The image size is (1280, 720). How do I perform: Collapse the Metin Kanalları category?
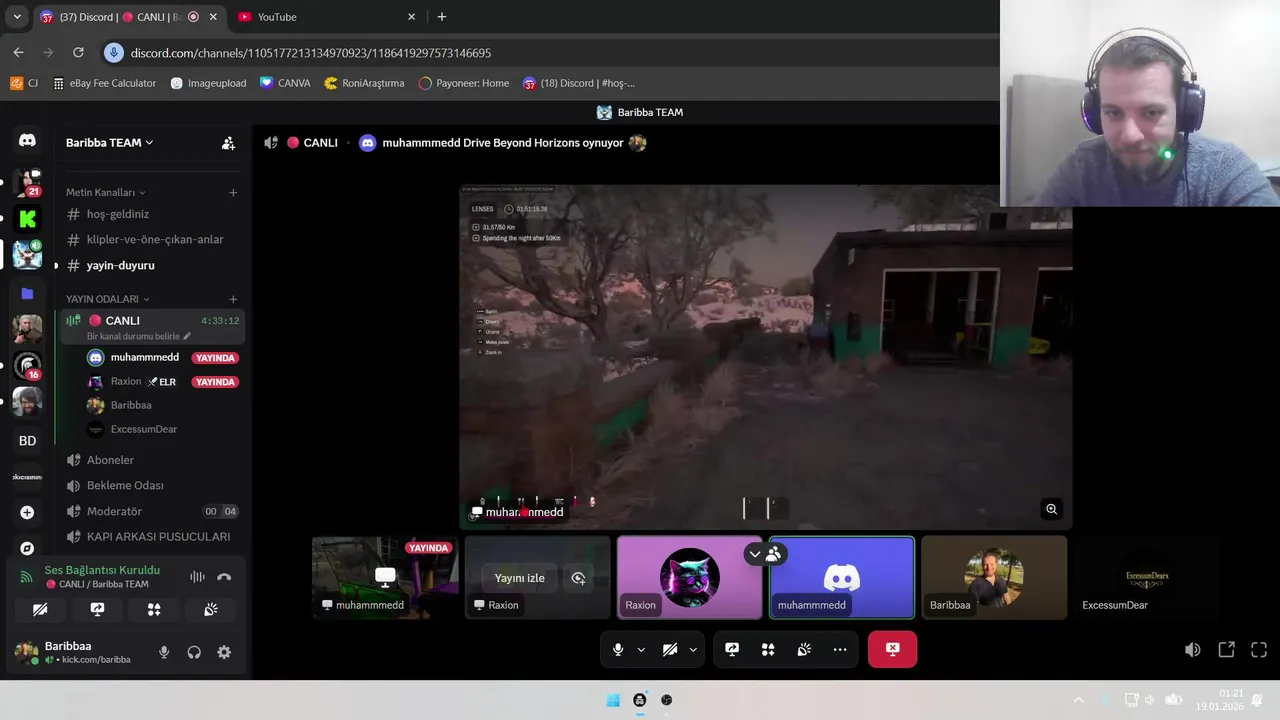[x=106, y=192]
